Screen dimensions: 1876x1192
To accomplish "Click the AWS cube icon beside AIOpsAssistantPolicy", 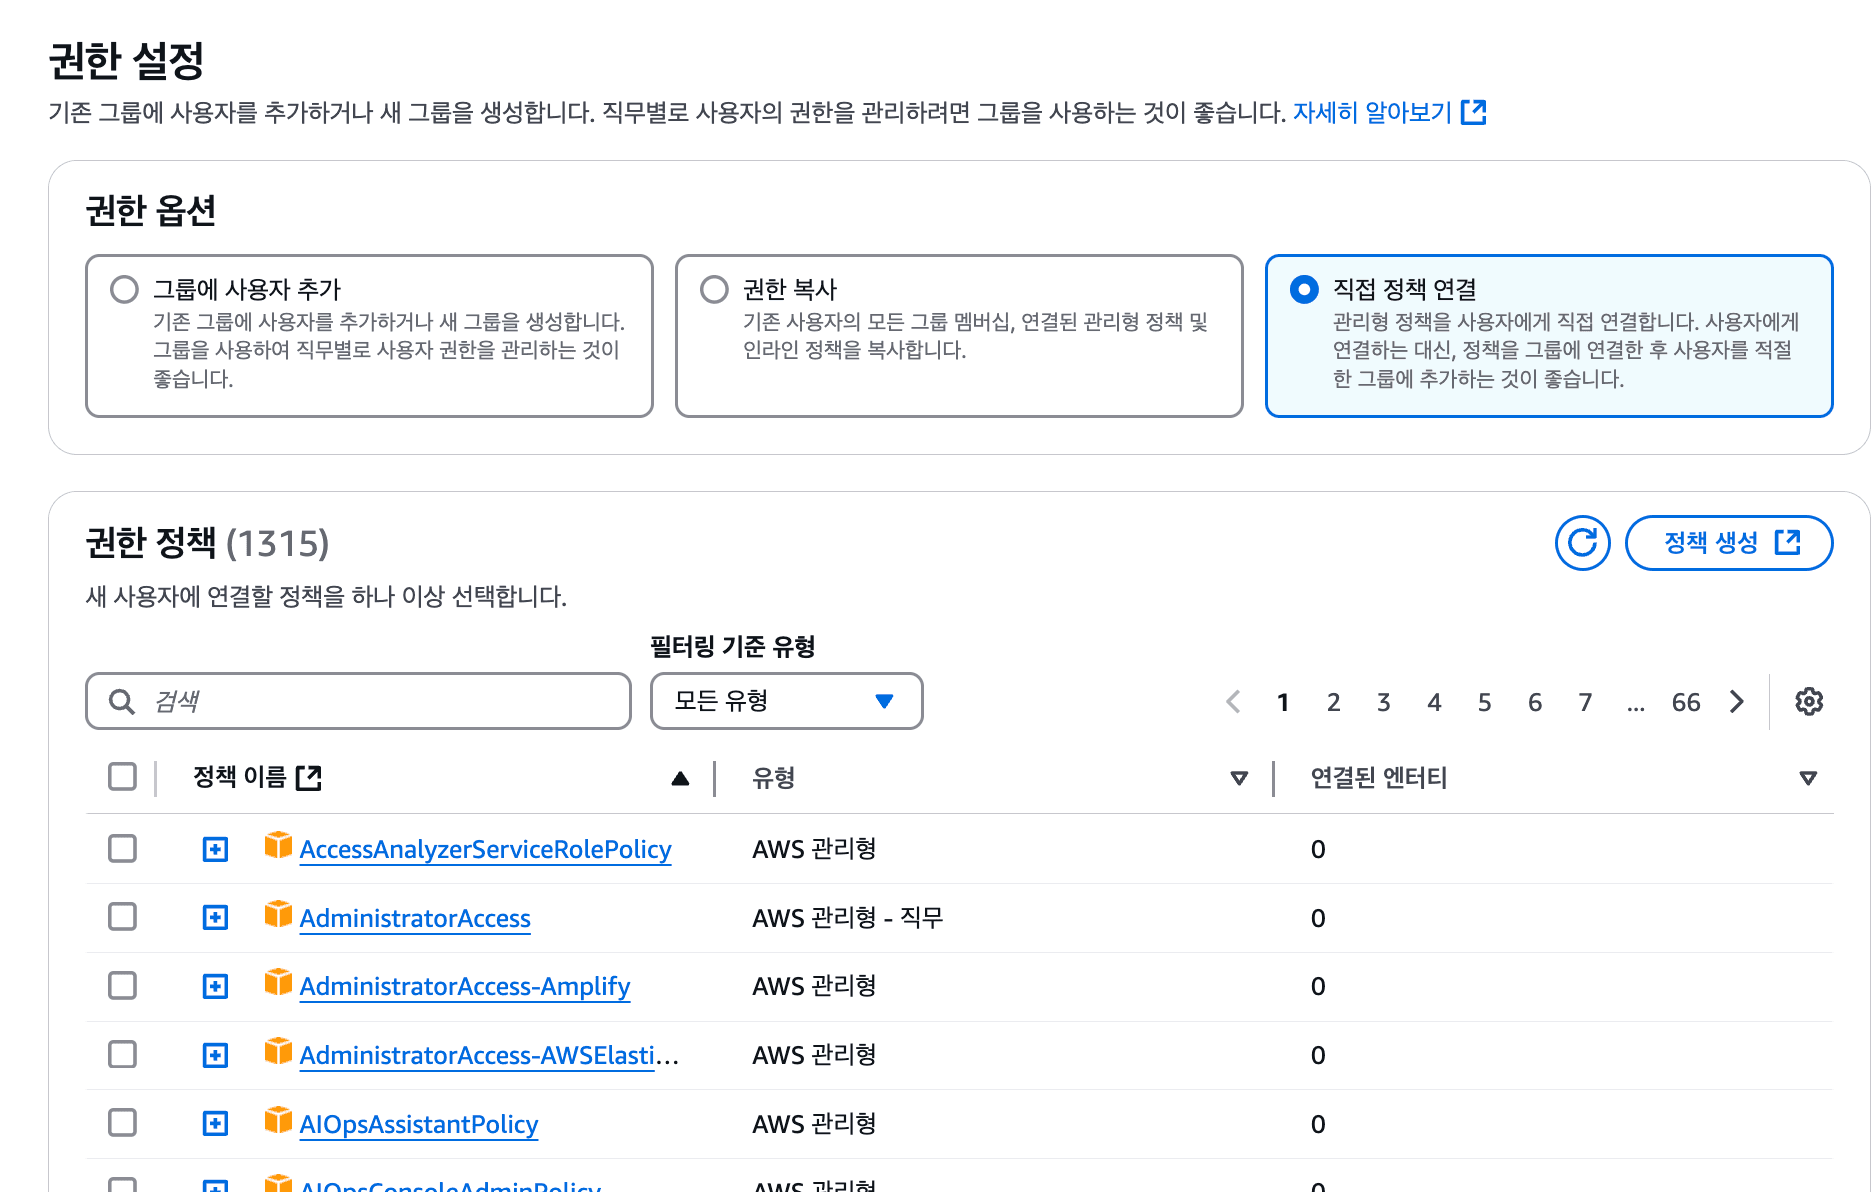I will 276,1122.
